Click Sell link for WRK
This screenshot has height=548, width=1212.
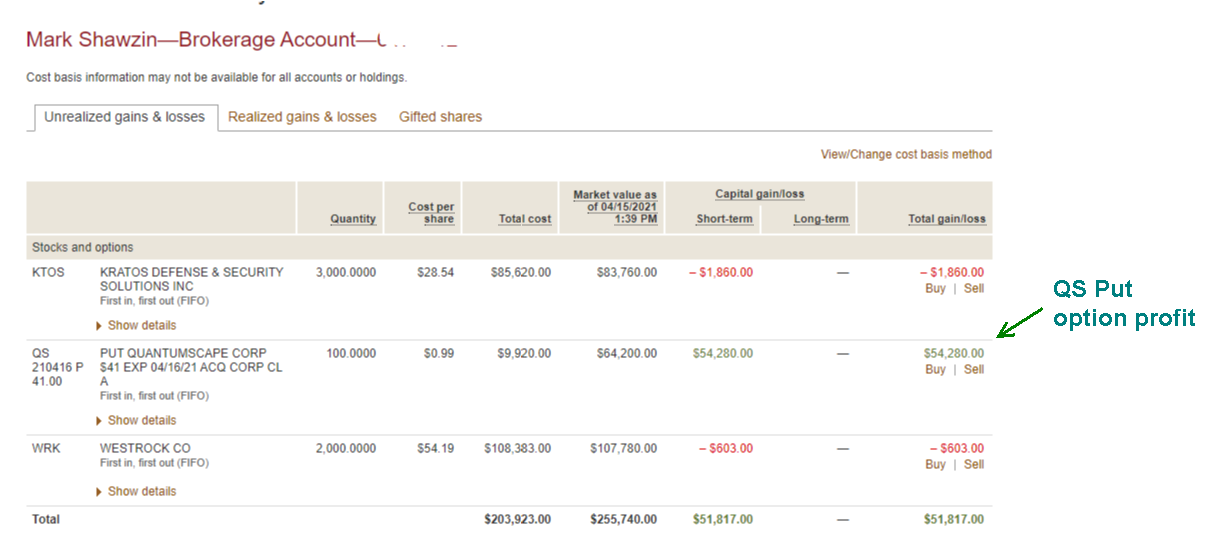coord(974,464)
